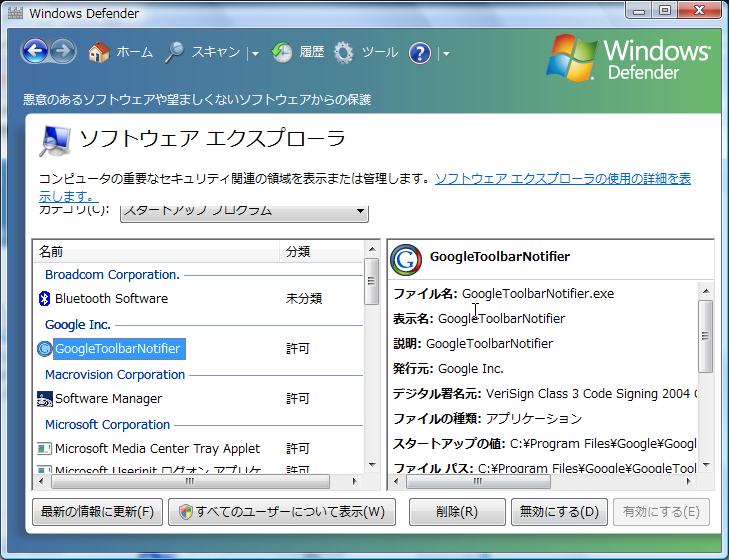Click the 削除(R) button

[456, 512]
